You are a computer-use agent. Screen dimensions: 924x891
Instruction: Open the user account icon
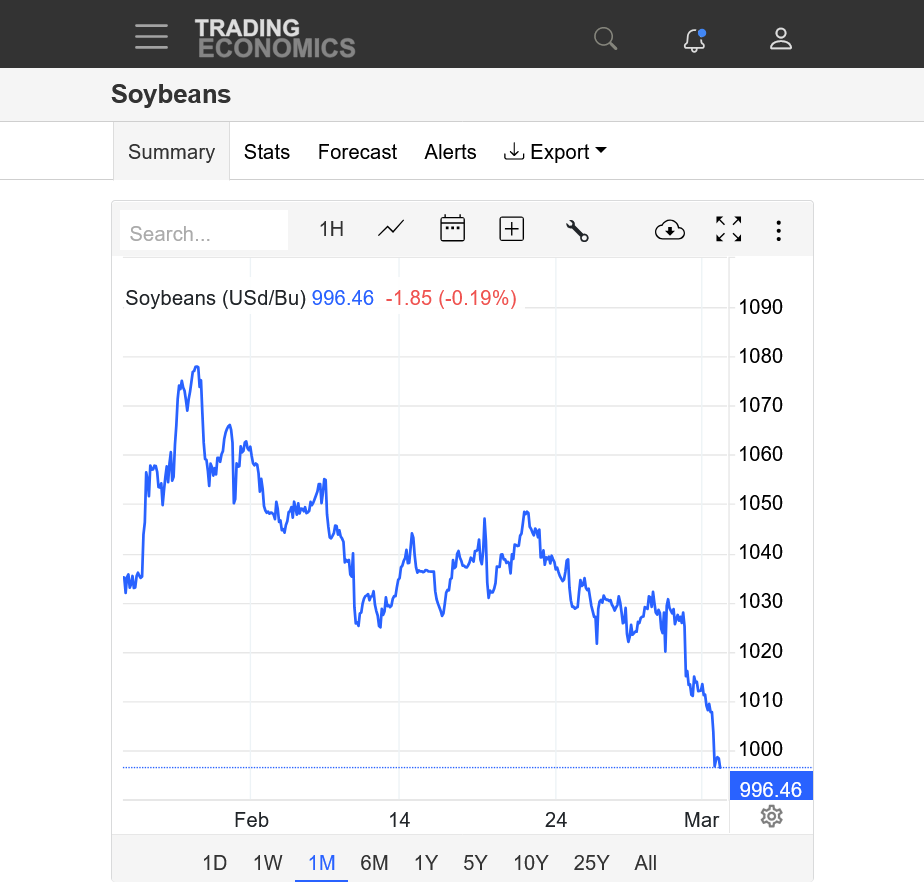[780, 39]
